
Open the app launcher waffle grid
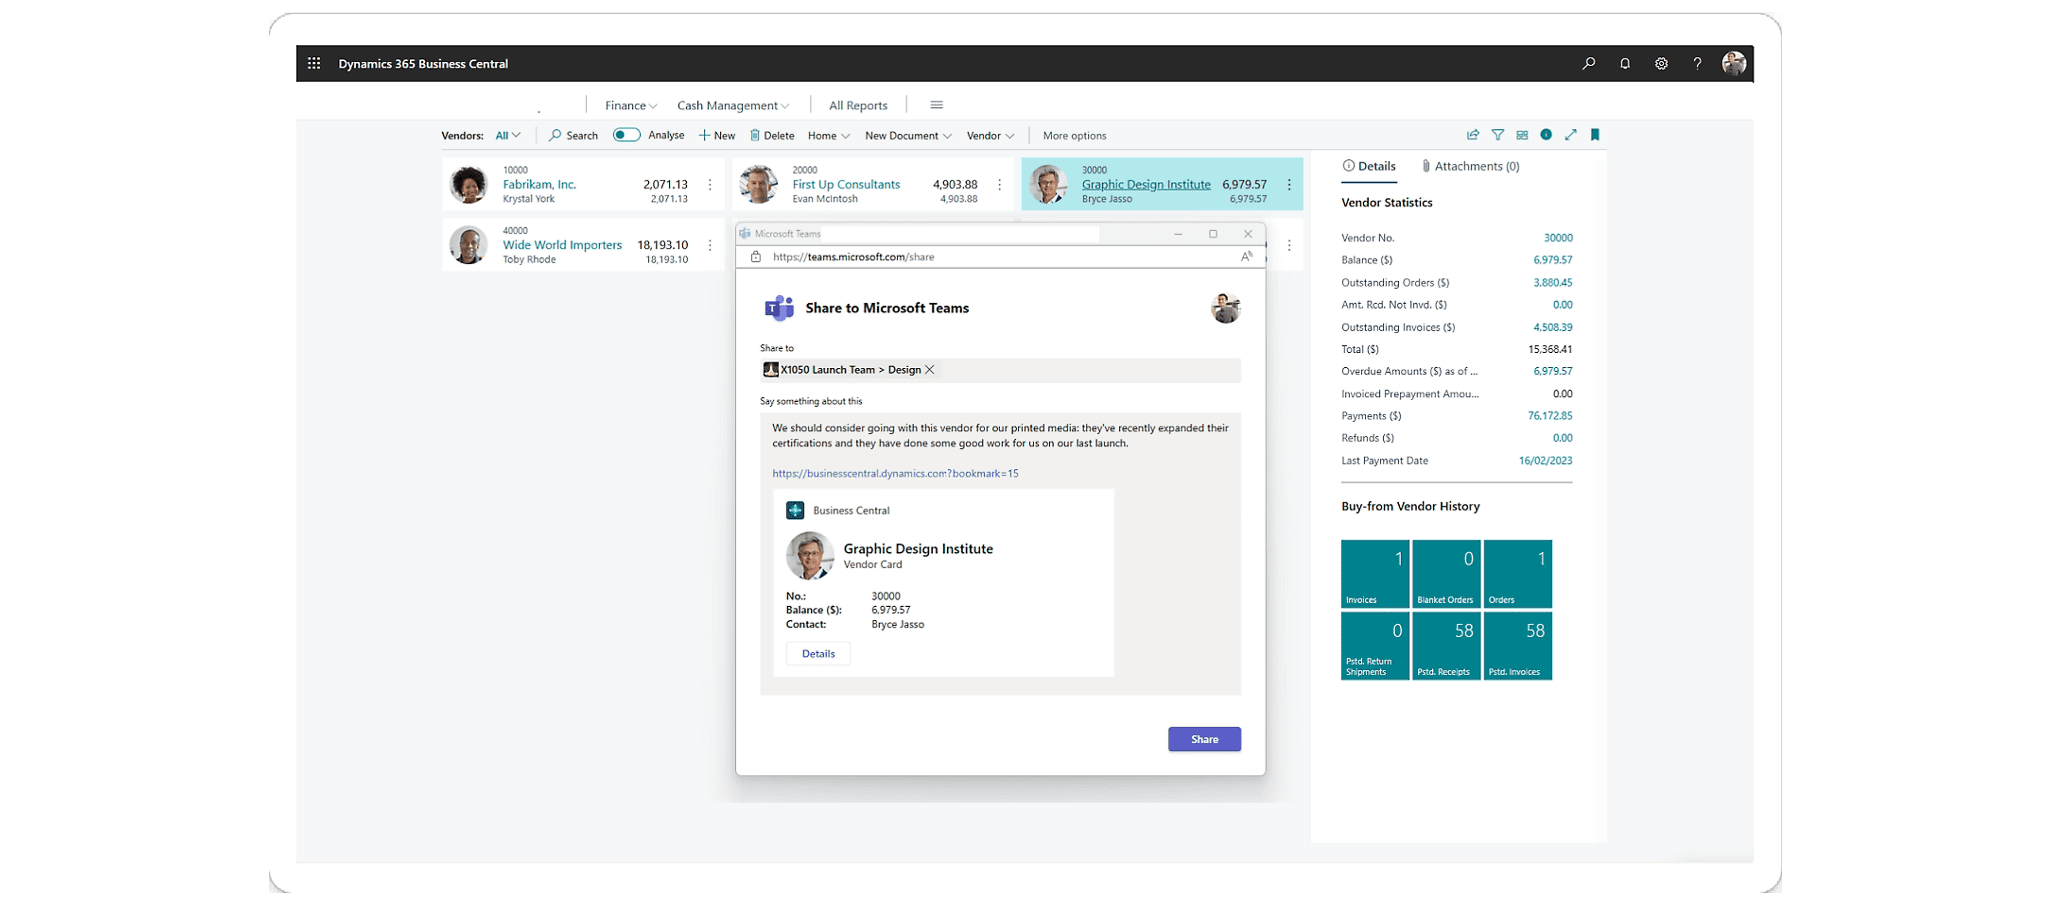point(314,63)
